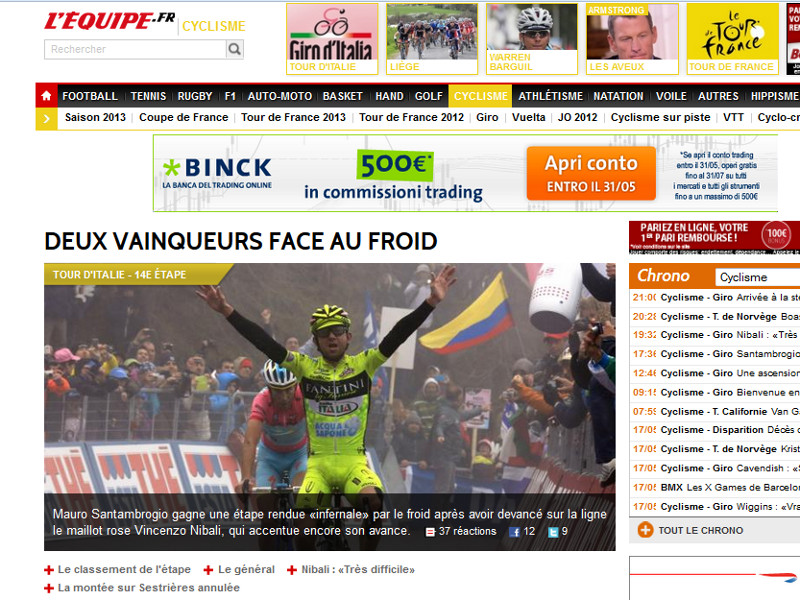800x600 pixels.
Task: Select Tour de France 2013 in the submenu
Action: coord(293,117)
